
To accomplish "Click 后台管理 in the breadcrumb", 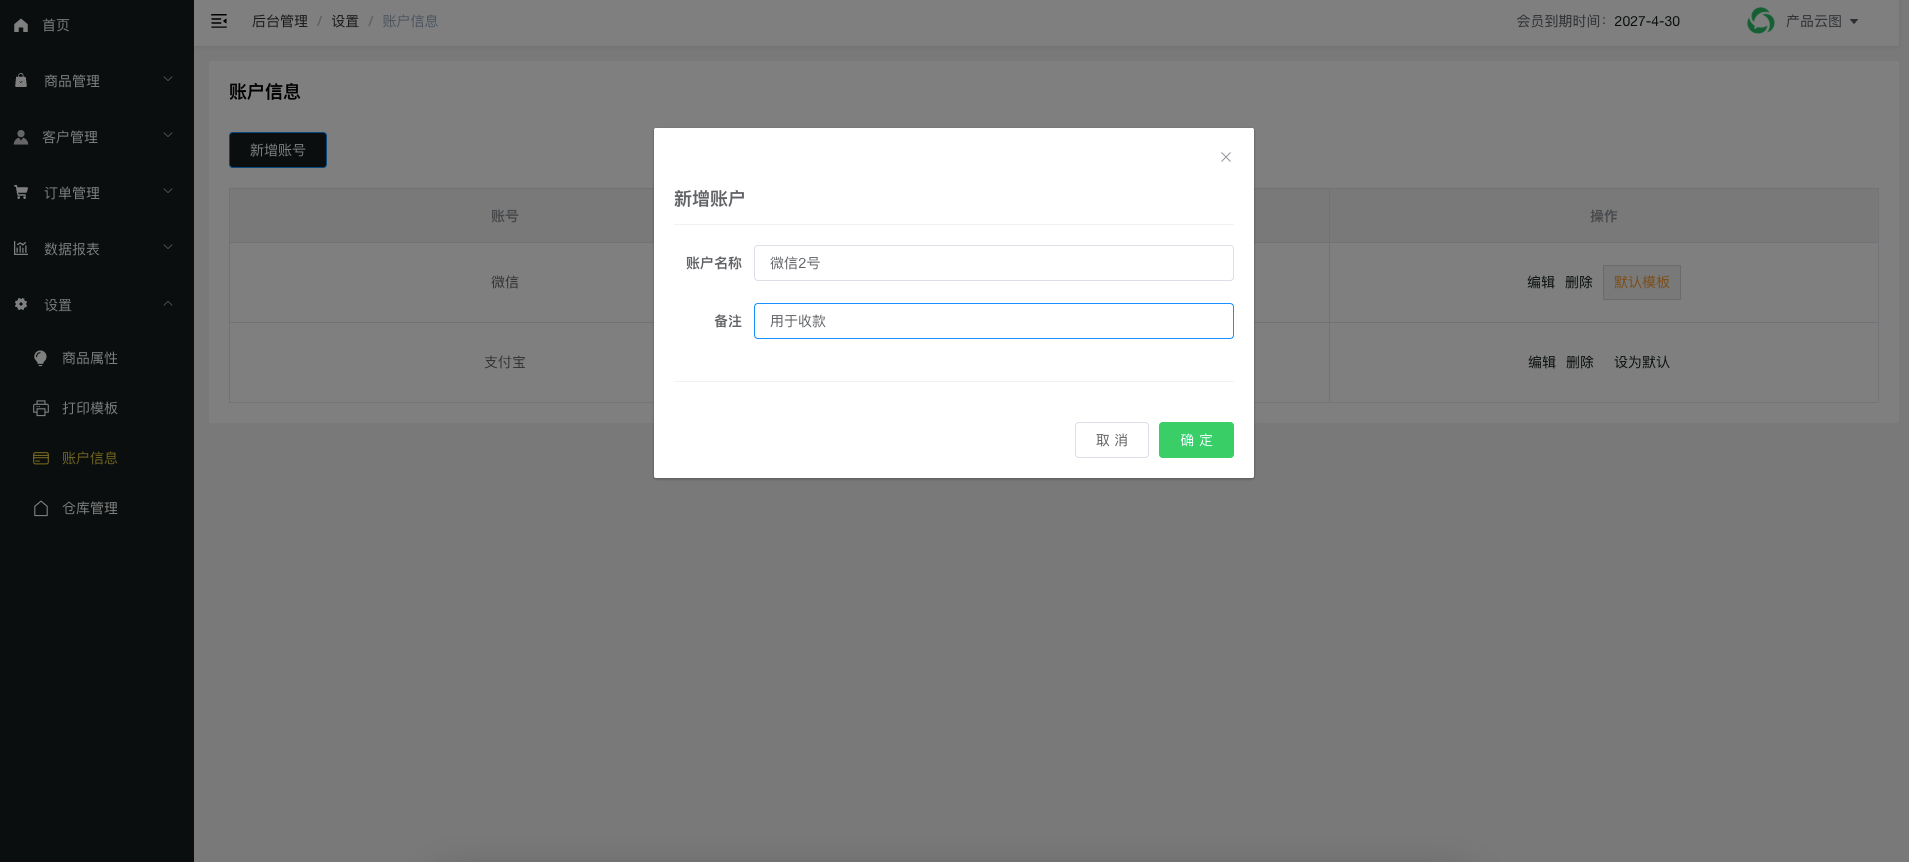I will pyautogui.click(x=280, y=21).
